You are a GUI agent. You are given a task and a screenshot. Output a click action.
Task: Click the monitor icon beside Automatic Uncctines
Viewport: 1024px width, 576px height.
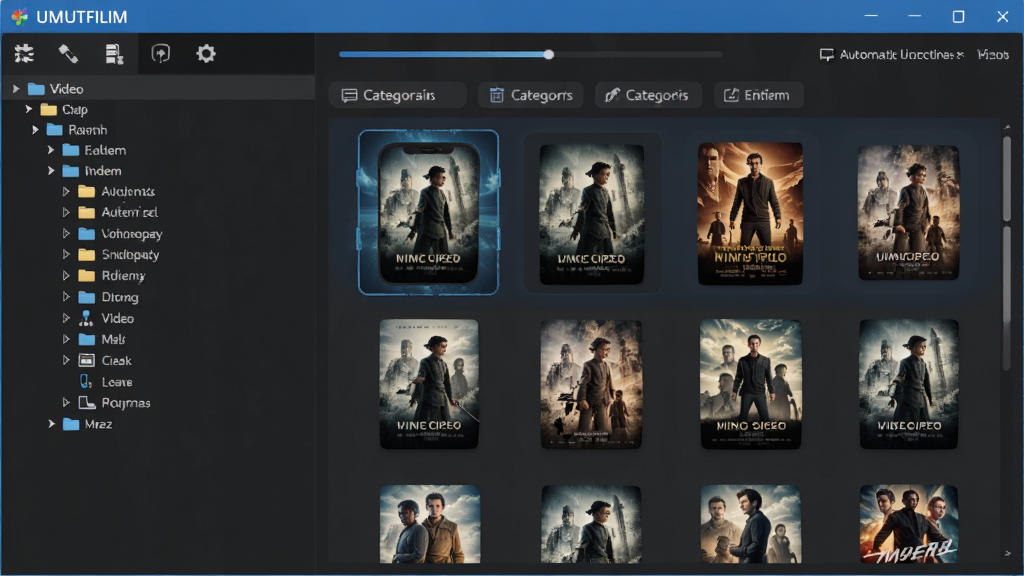[x=826, y=55]
